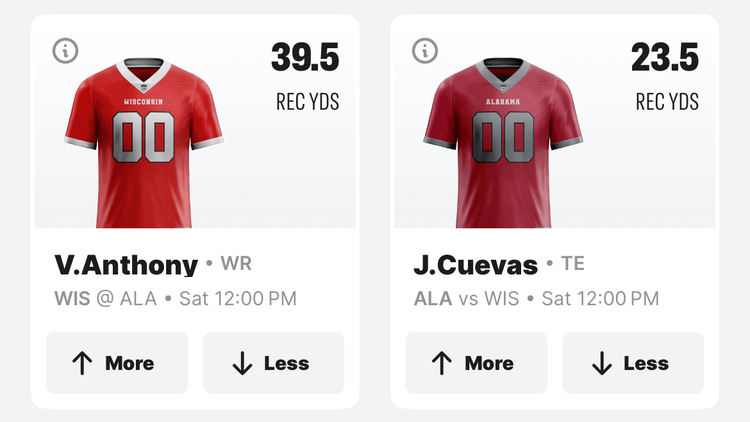Click the down arrow on V.Anthony's Less
The height and width of the screenshot is (422, 750).
(x=242, y=363)
